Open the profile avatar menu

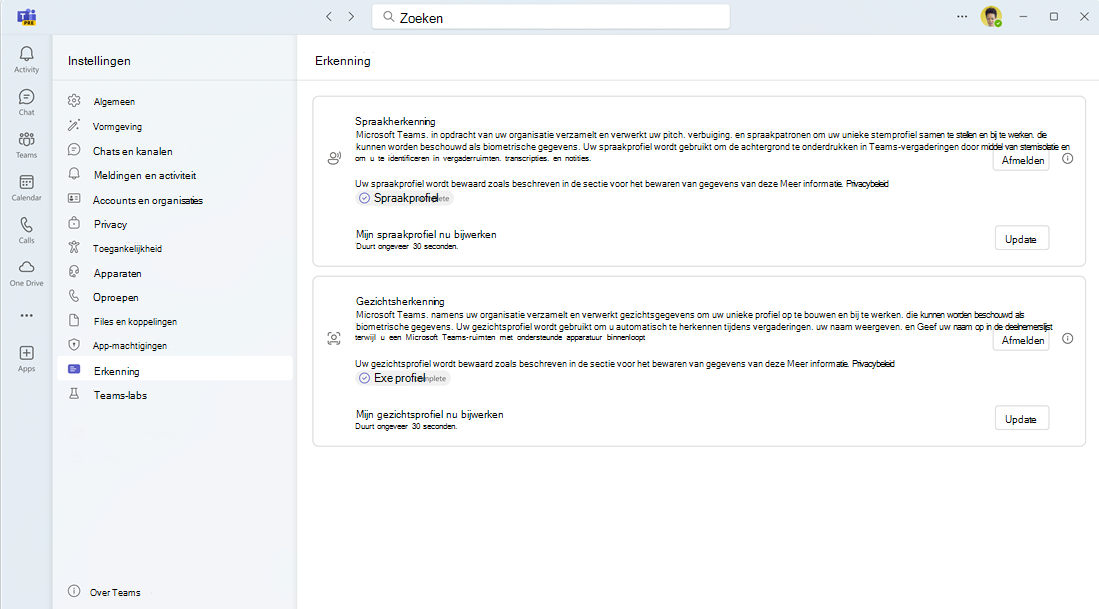click(991, 17)
